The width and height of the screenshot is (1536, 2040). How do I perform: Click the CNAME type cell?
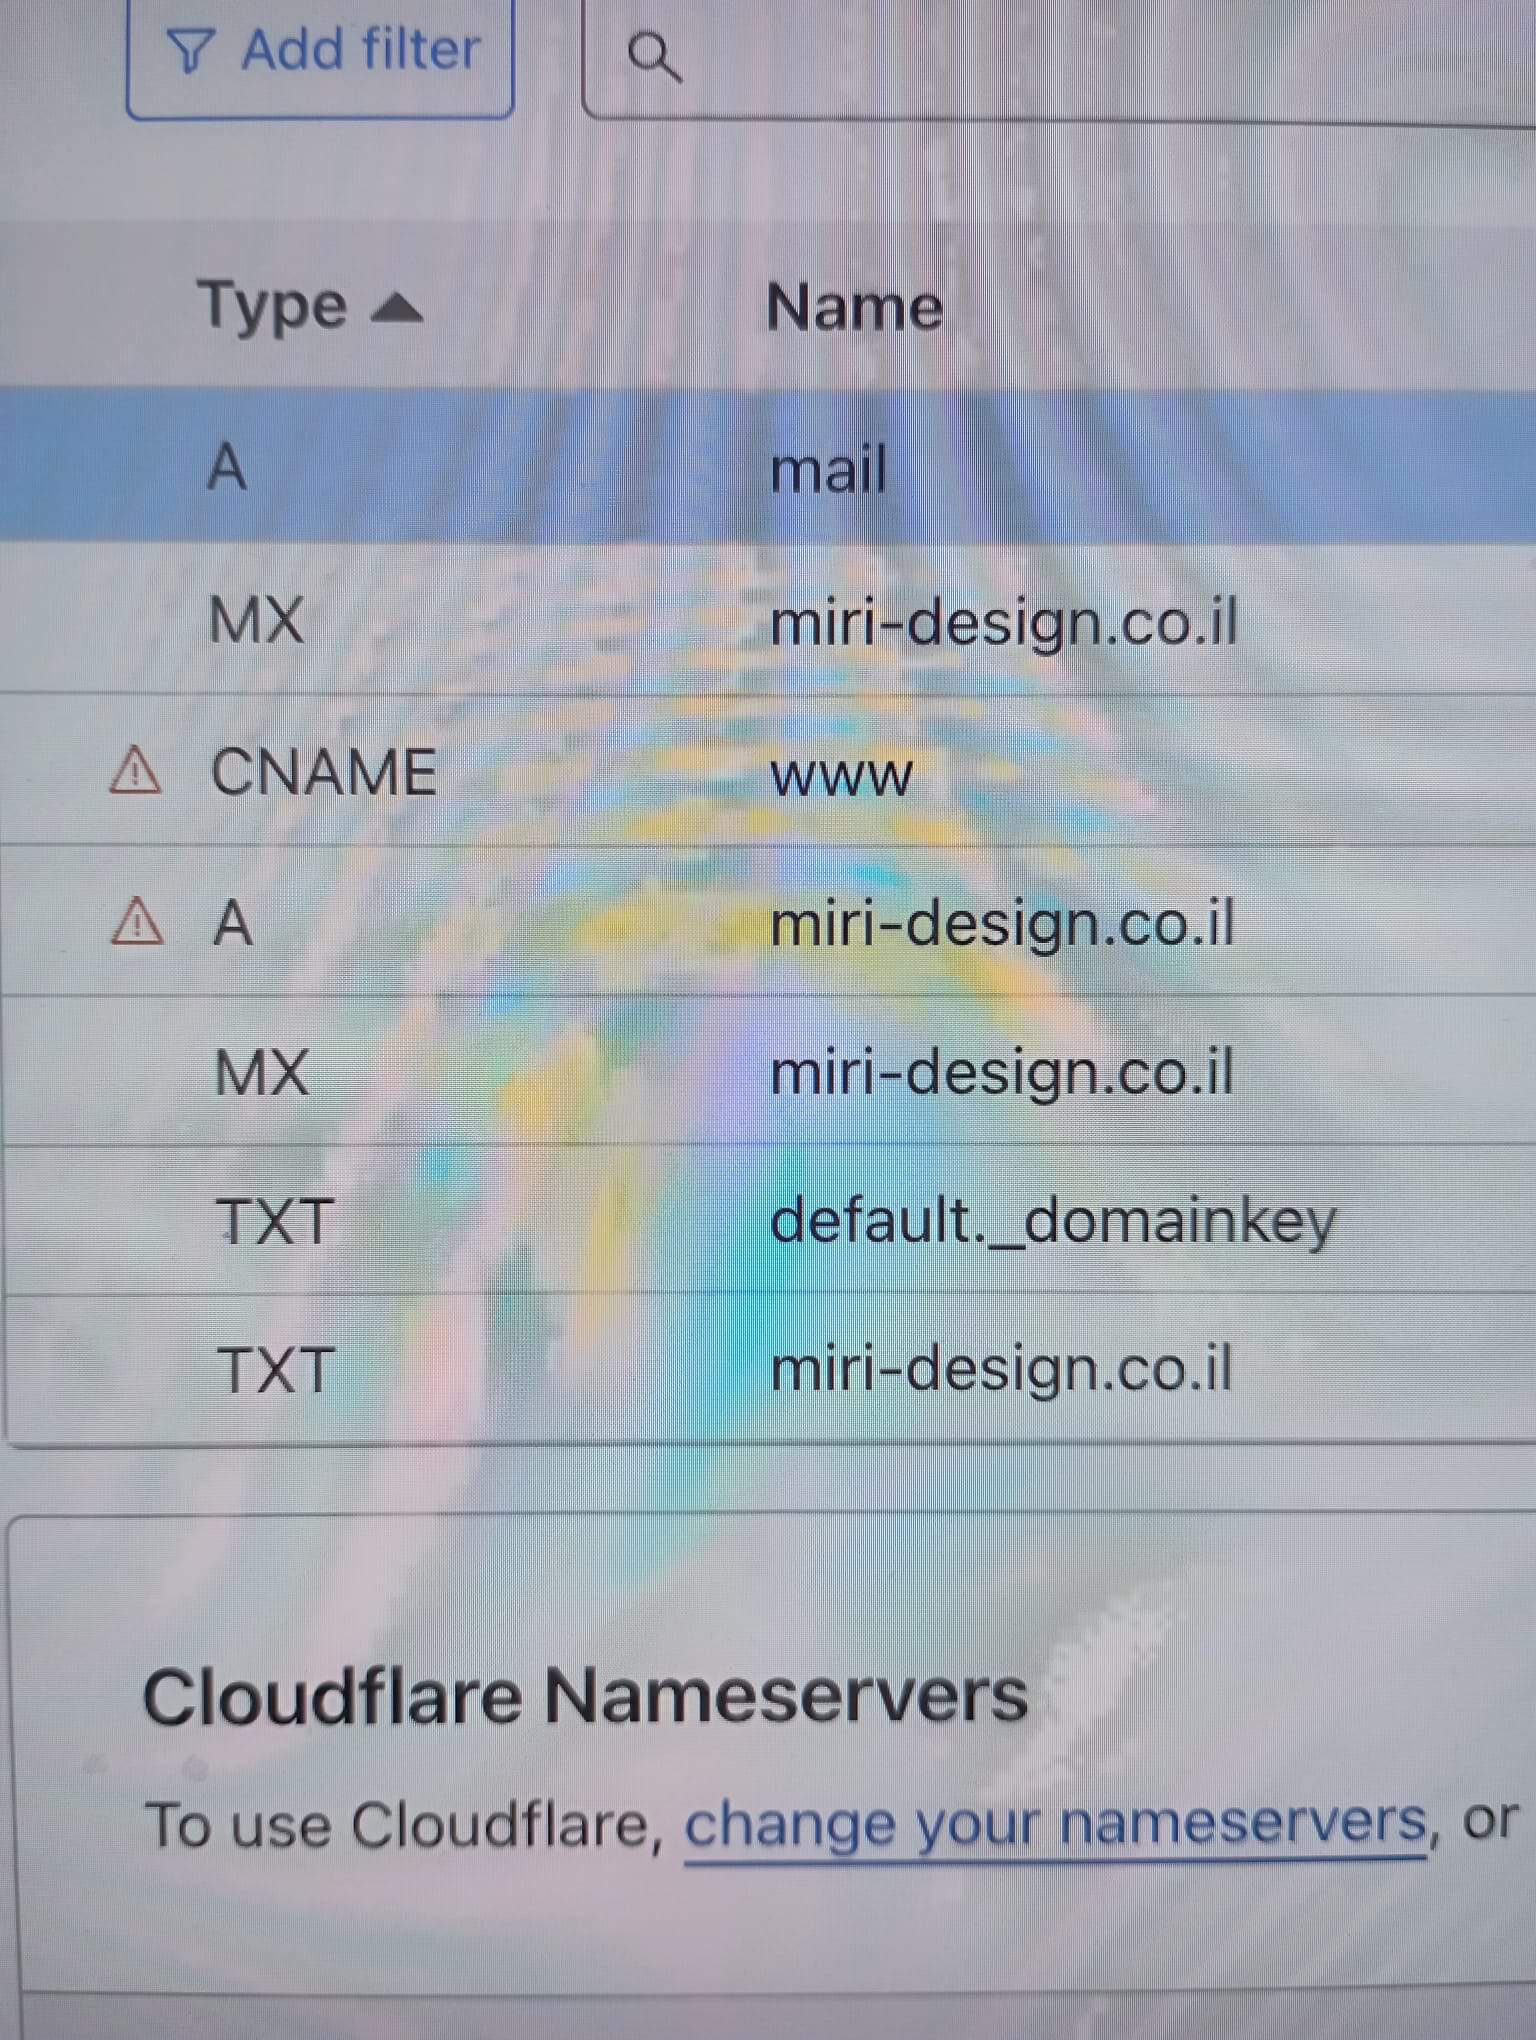(x=324, y=772)
